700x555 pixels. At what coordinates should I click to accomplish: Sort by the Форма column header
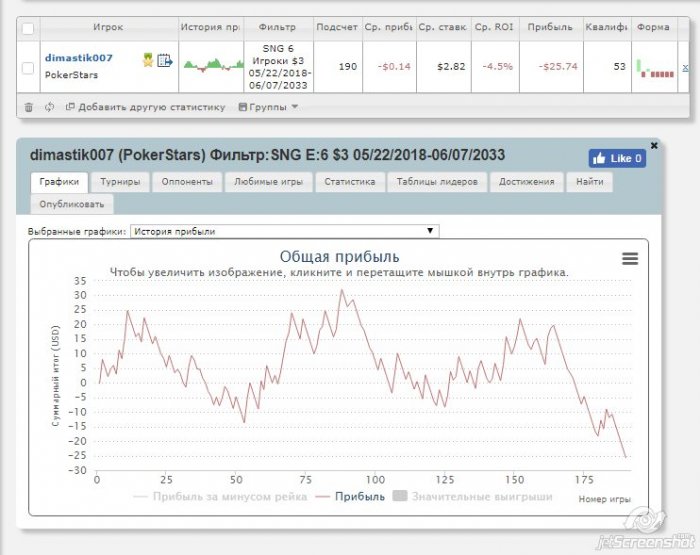tap(653, 27)
